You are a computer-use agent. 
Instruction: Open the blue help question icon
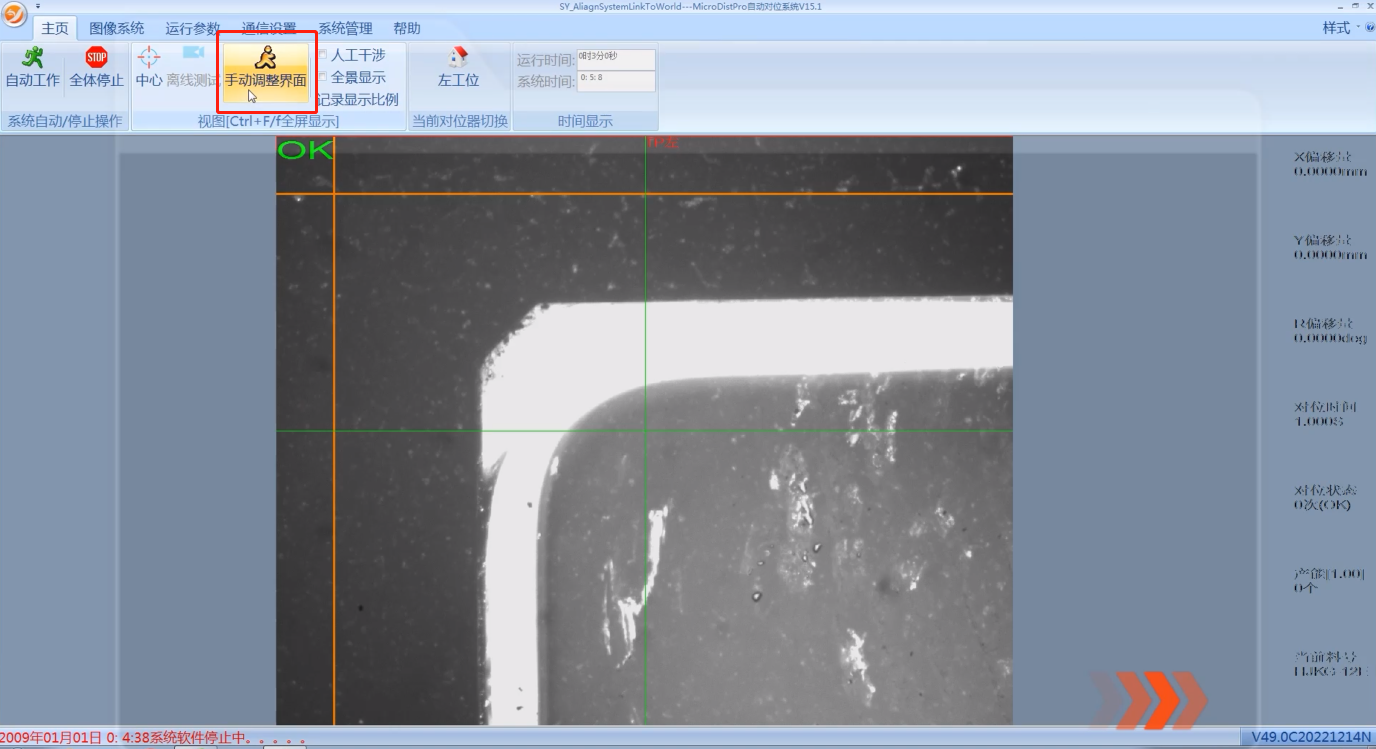1369,28
